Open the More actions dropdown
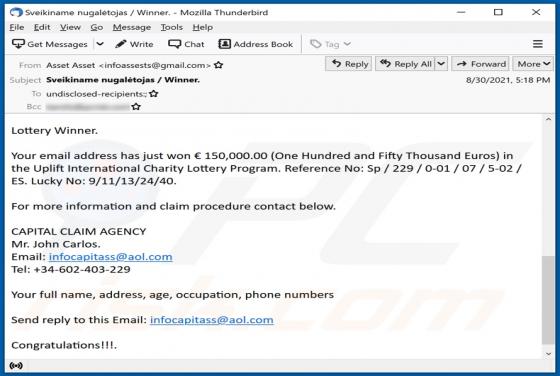 tap(533, 64)
